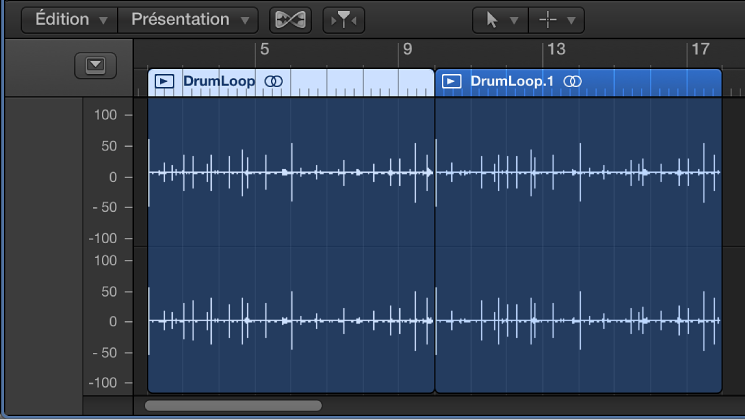Select the DrumLoop region header
Viewport: 746px width, 420px height.
tap(291, 82)
